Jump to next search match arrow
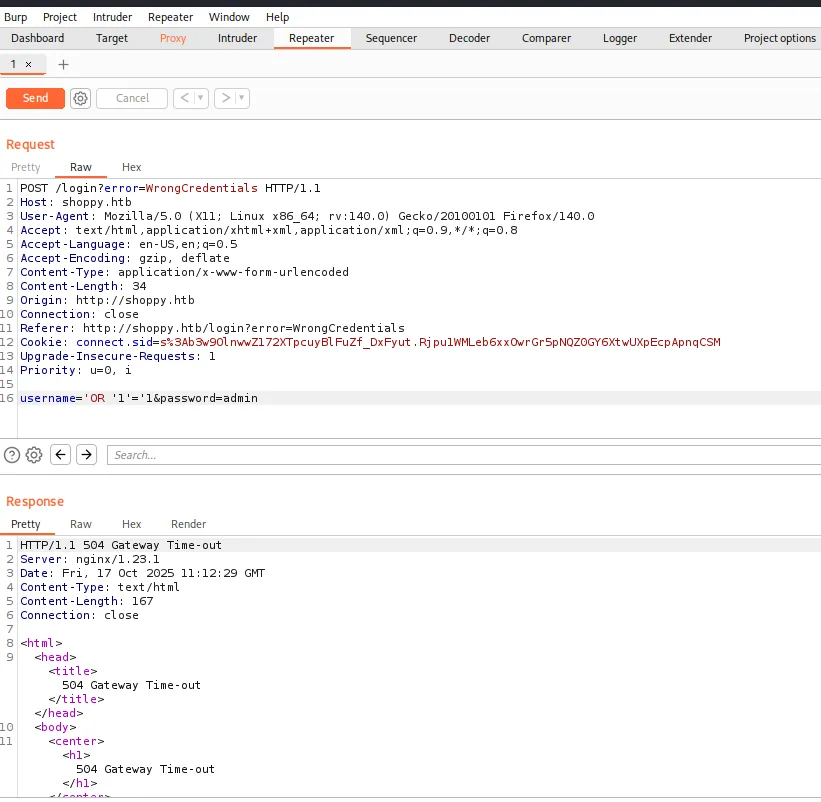Image resolution: width=821 pixels, height=802 pixels. click(x=86, y=454)
